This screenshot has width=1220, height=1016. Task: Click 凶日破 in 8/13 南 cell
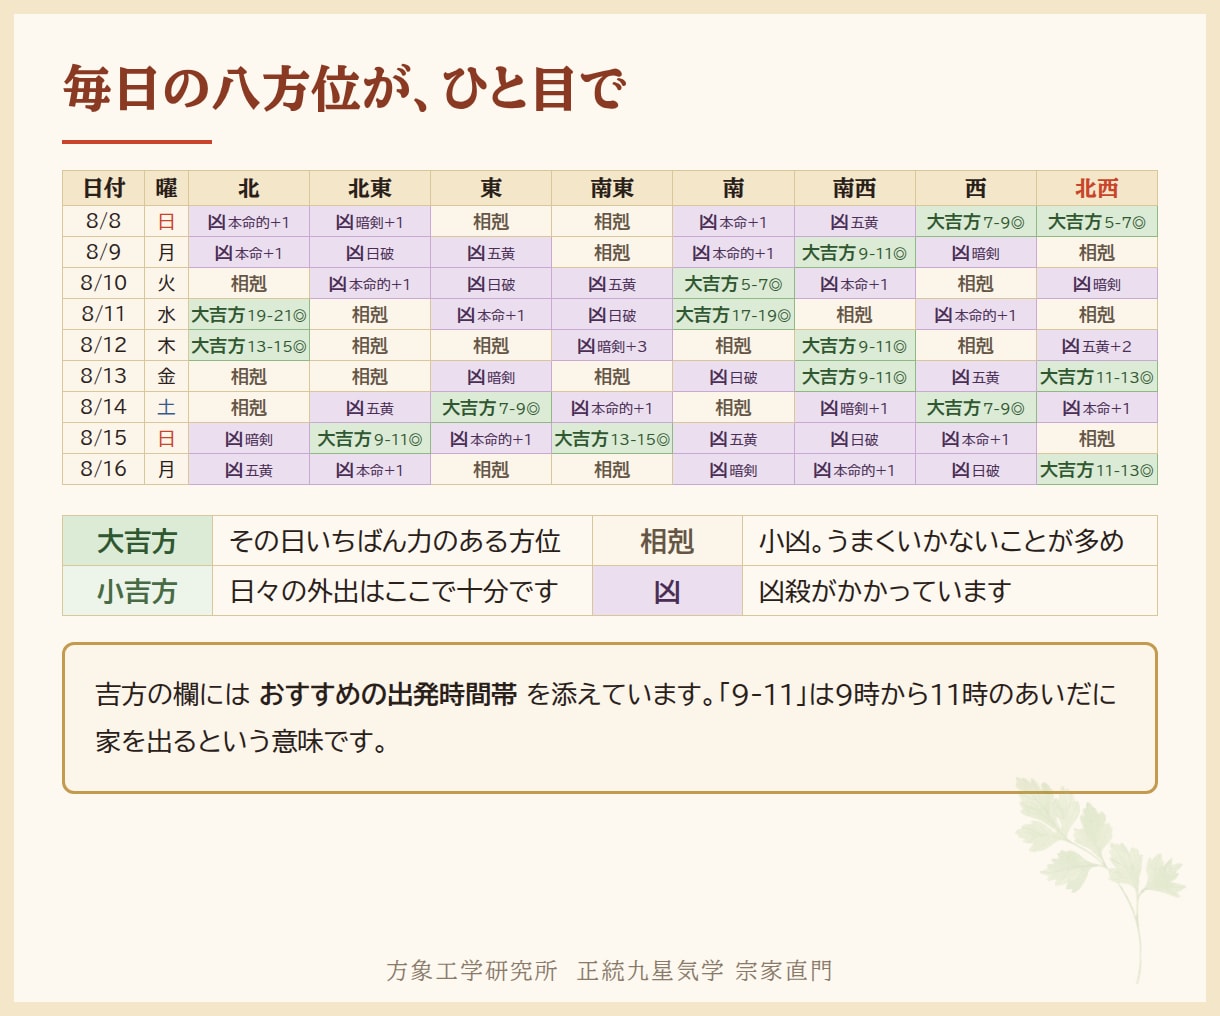pos(734,376)
